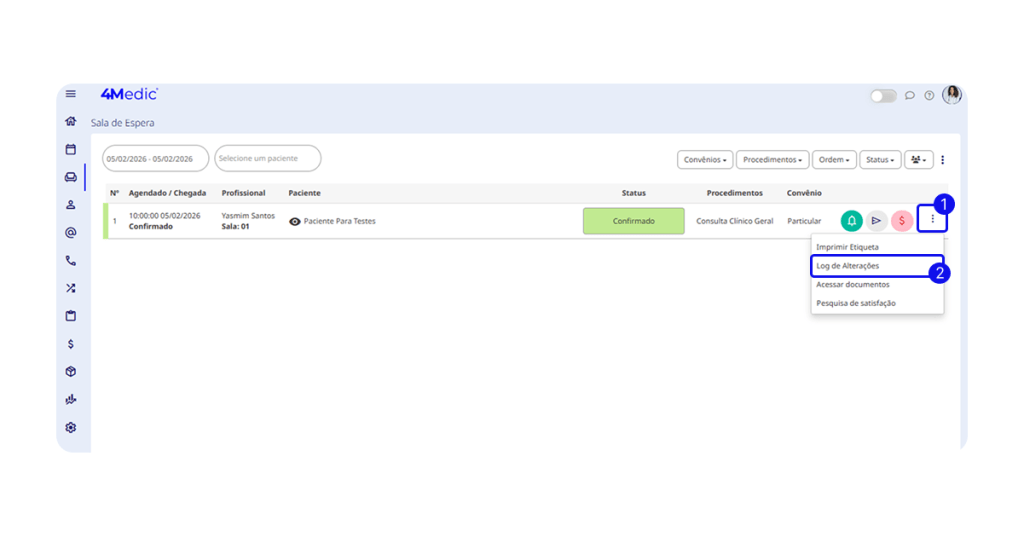Click the green Confirmado status button
The width and height of the screenshot is (1024, 537).
tap(633, 221)
